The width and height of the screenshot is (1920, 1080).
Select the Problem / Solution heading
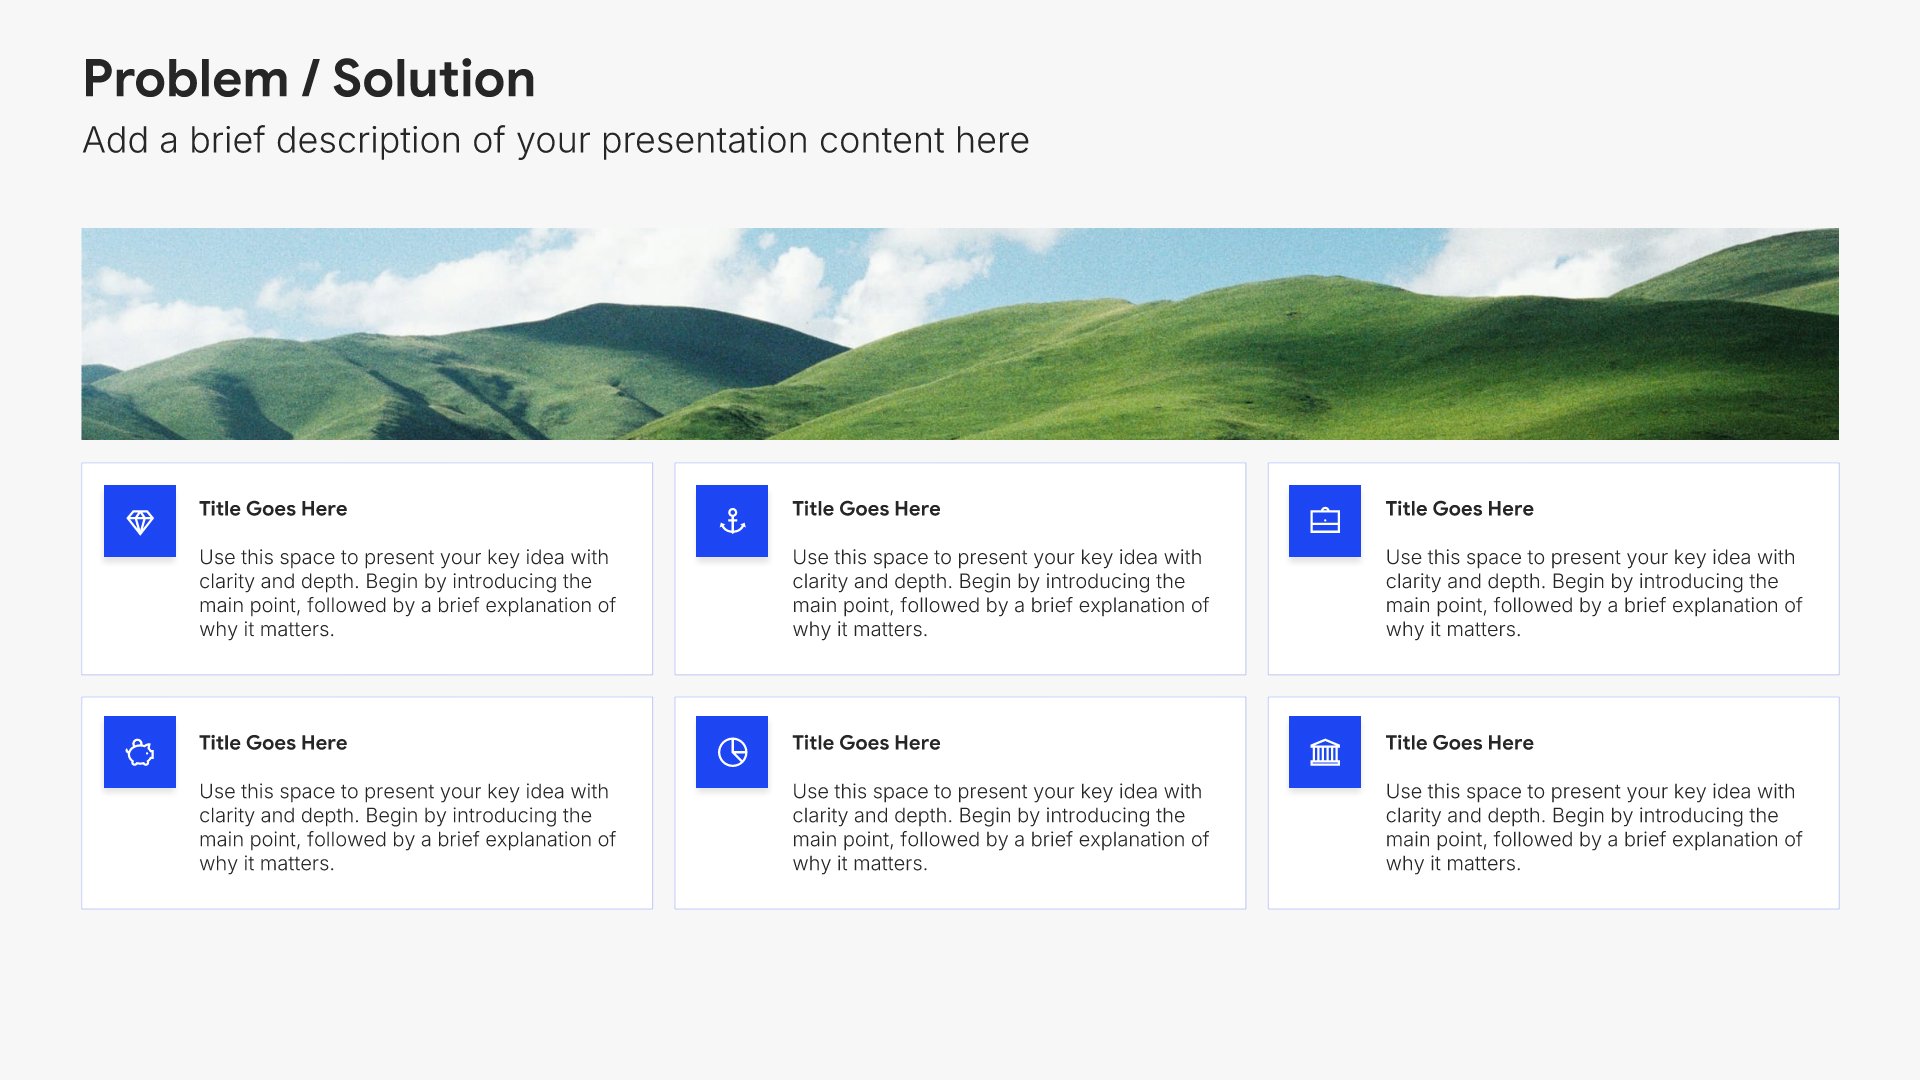coord(309,79)
